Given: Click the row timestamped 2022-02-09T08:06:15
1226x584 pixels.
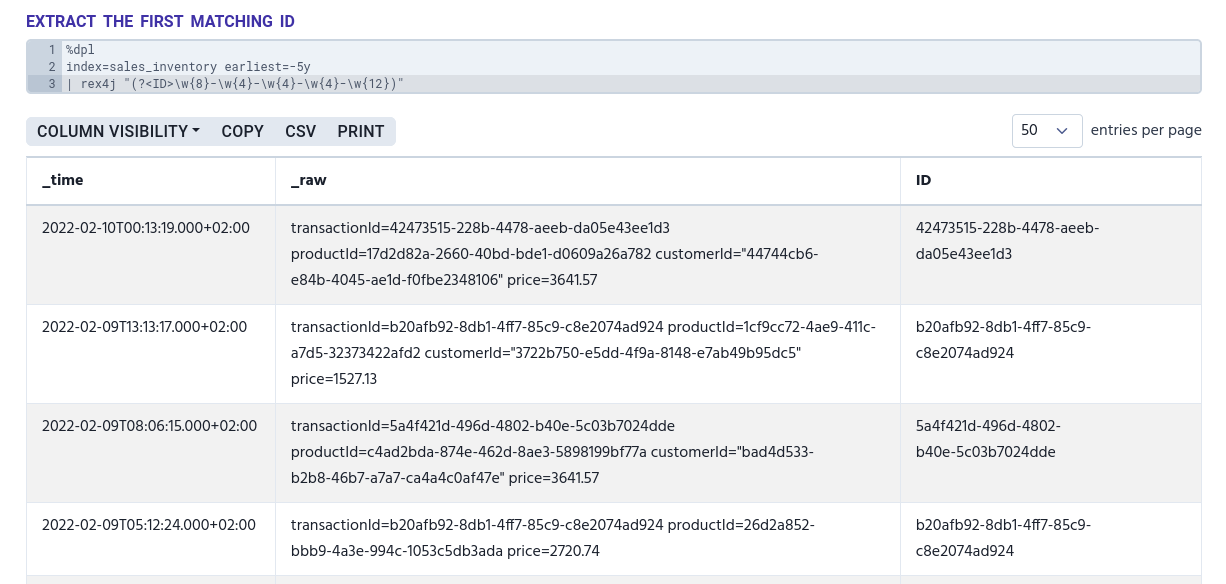Looking at the screenshot, I should [x=148, y=426].
